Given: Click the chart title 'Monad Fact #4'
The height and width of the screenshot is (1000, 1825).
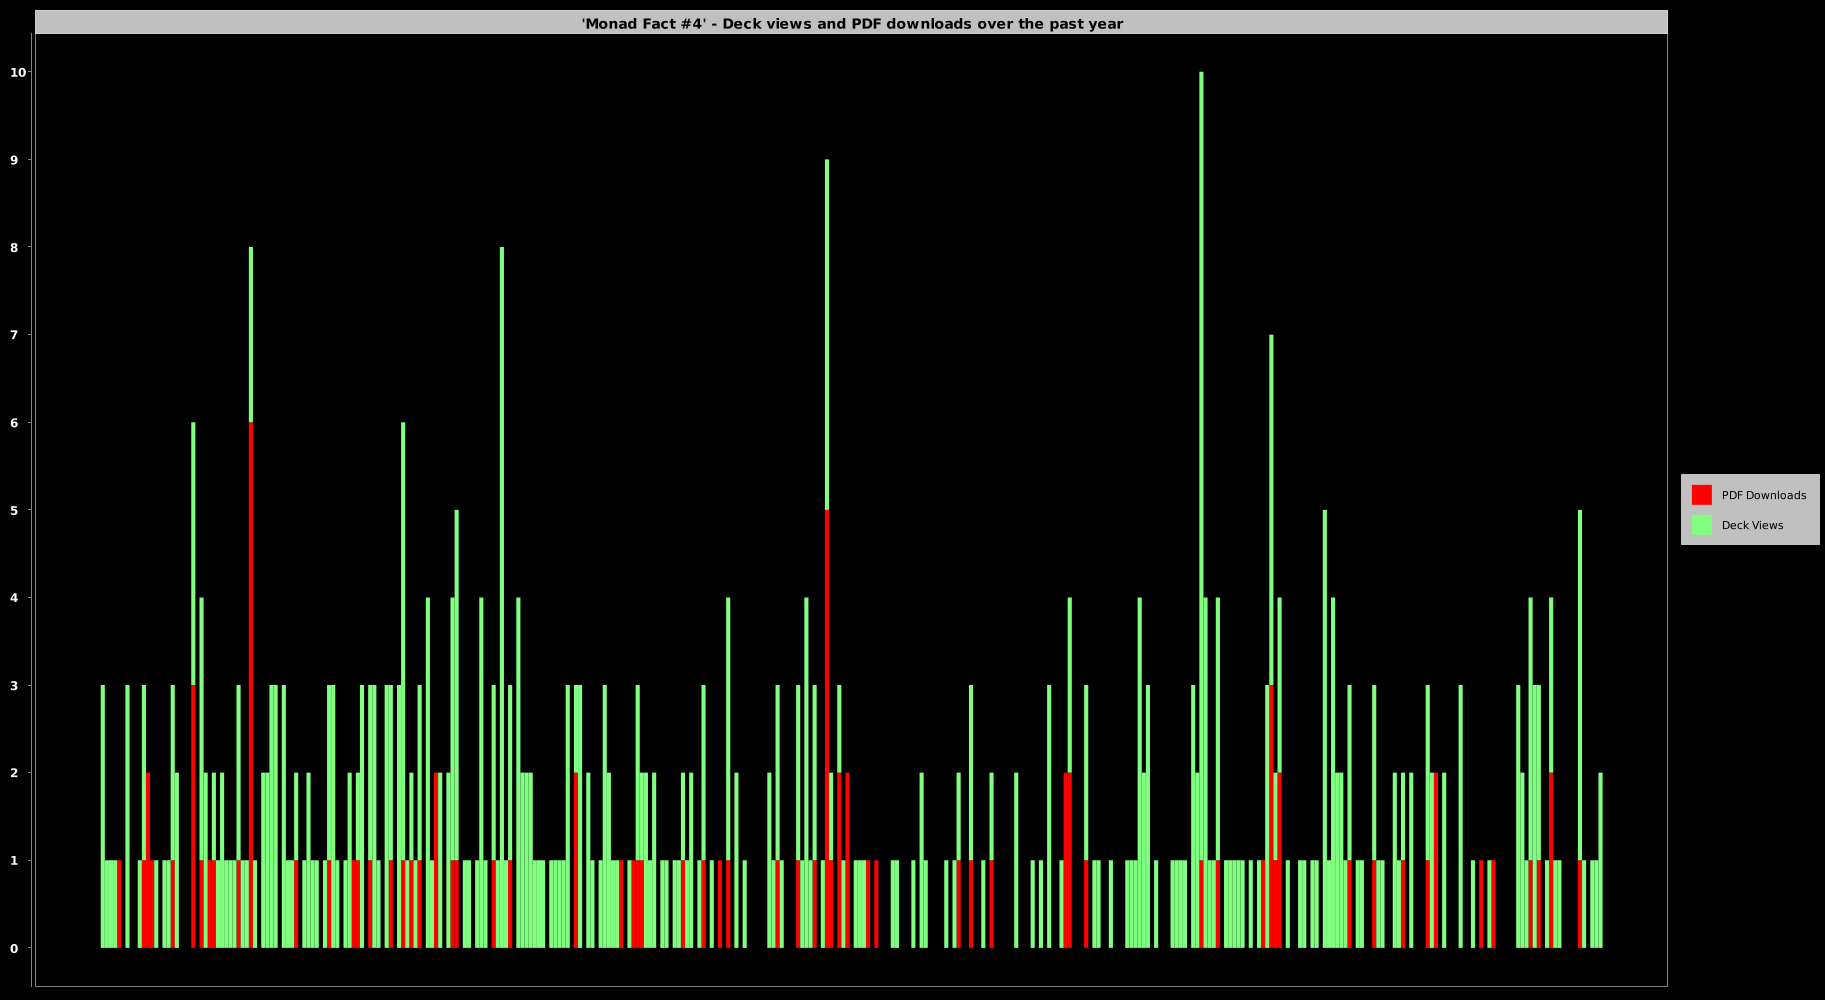Looking at the screenshot, I should click(x=852, y=23).
